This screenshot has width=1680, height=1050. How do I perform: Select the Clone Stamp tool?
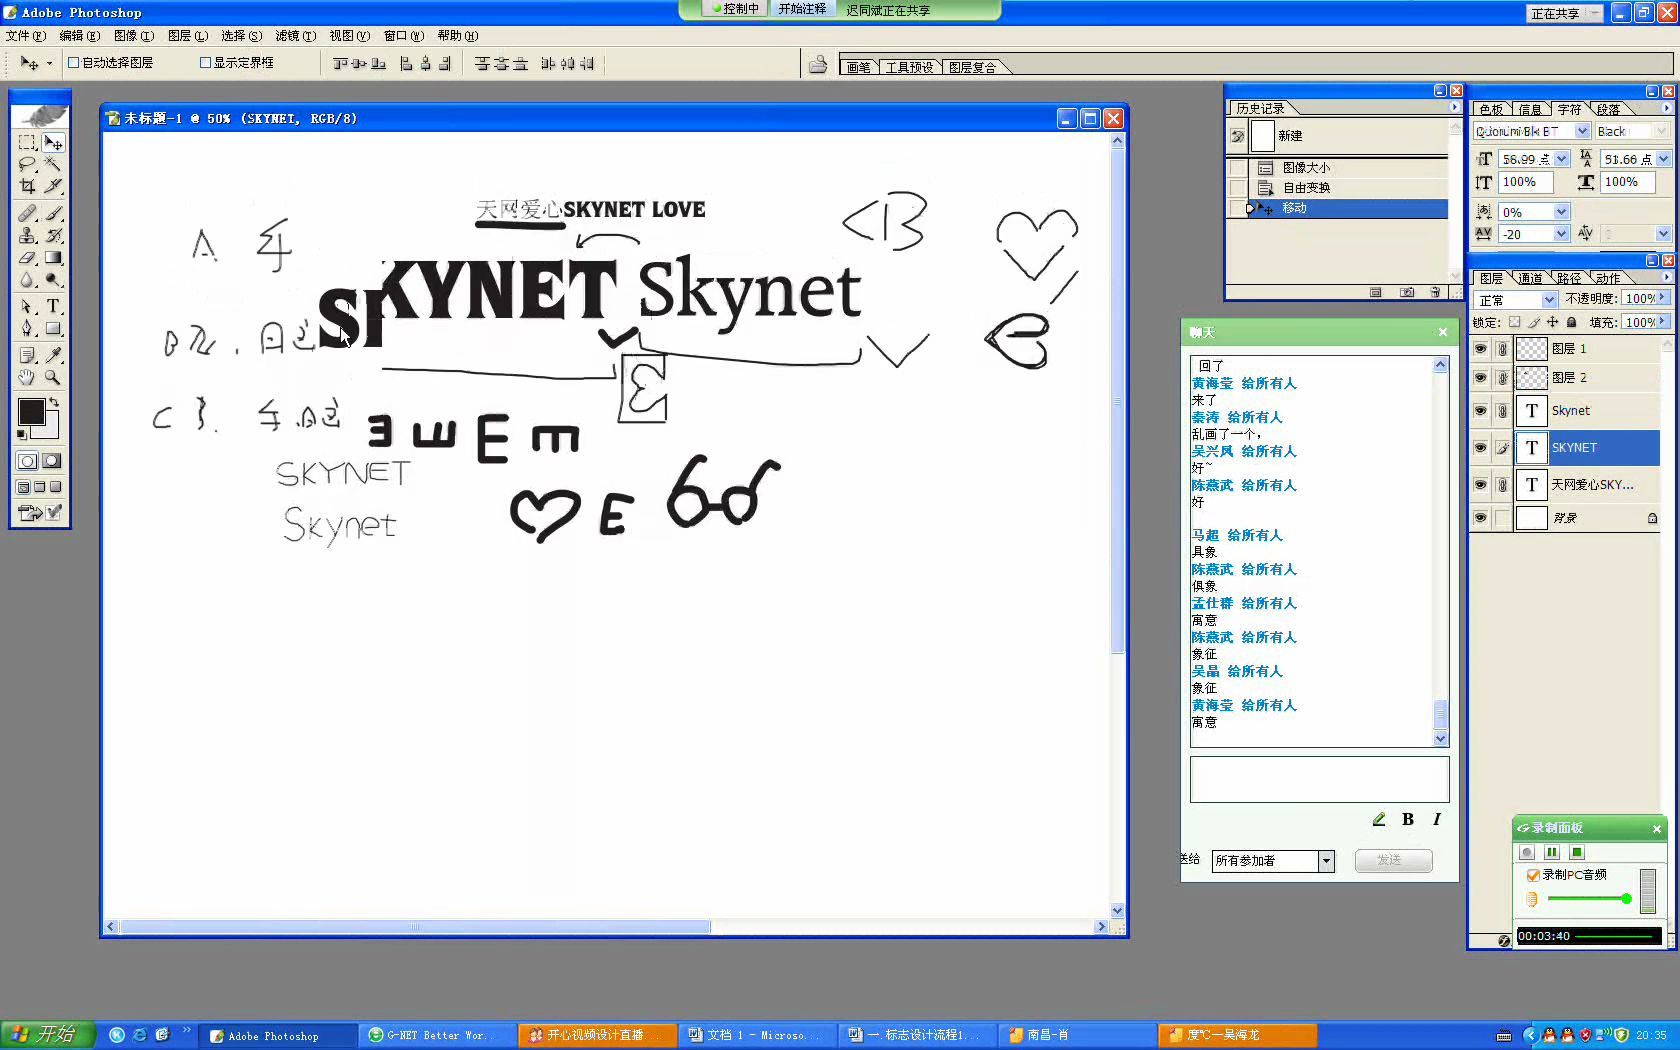coord(27,235)
